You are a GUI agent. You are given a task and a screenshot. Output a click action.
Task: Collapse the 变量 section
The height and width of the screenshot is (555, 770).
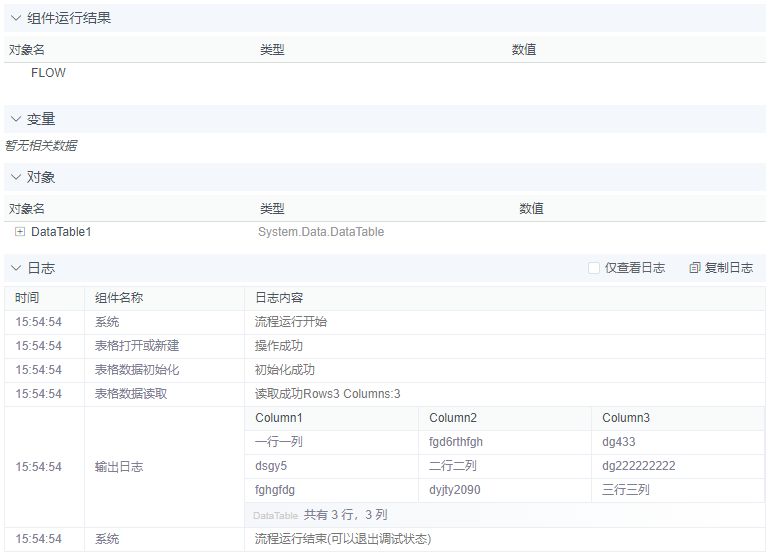pos(16,119)
